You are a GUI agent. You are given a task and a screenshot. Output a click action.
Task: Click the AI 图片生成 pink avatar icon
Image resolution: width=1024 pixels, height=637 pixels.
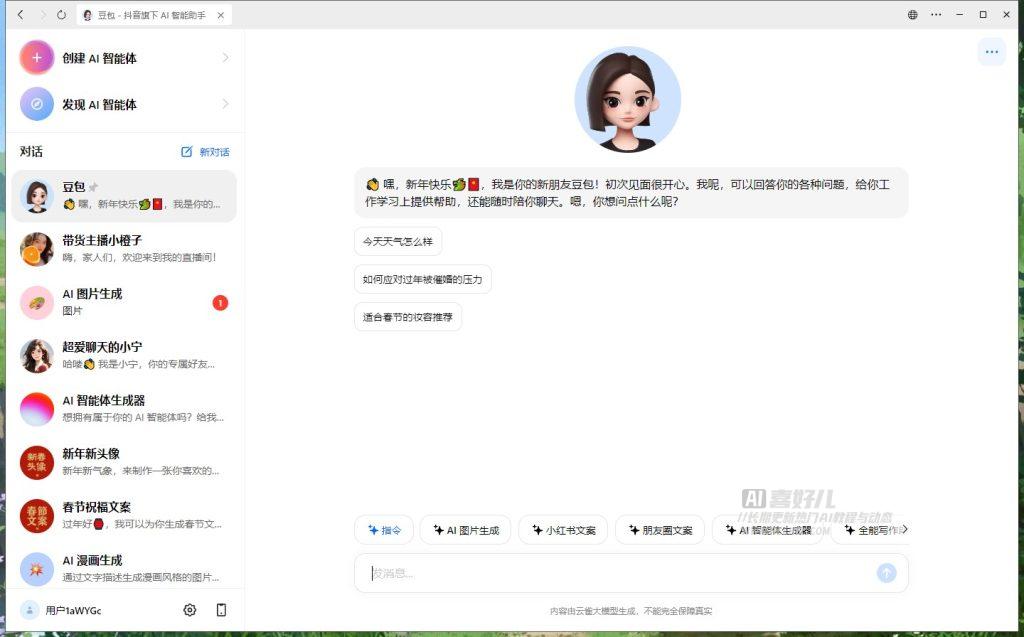coord(37,302)
